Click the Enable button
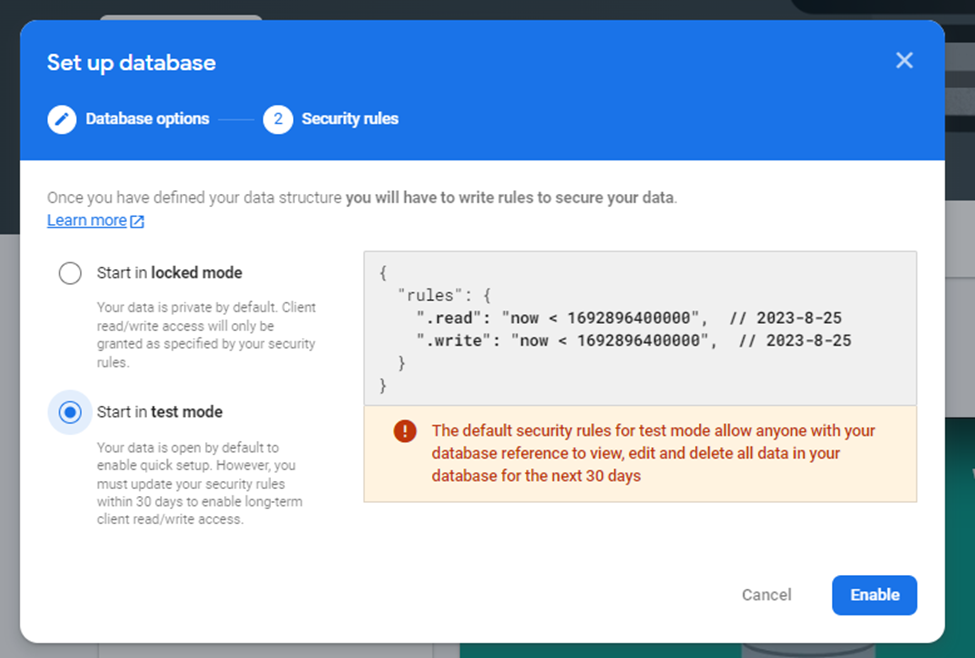The image size is (975, 658). tap(874, 595)
